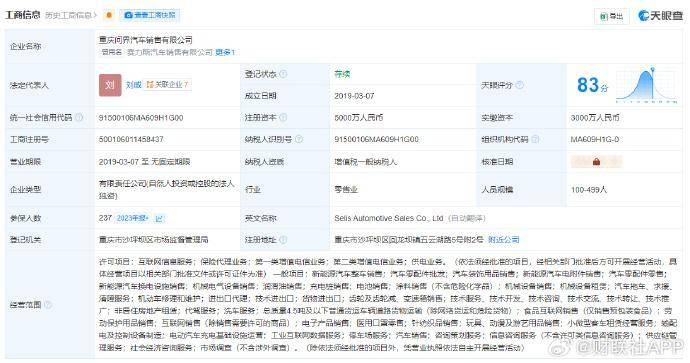Click the lock icon in 核准日期 row
This screenshot has width=690, height=363.
pyautogui.click(x=596, y=161)
